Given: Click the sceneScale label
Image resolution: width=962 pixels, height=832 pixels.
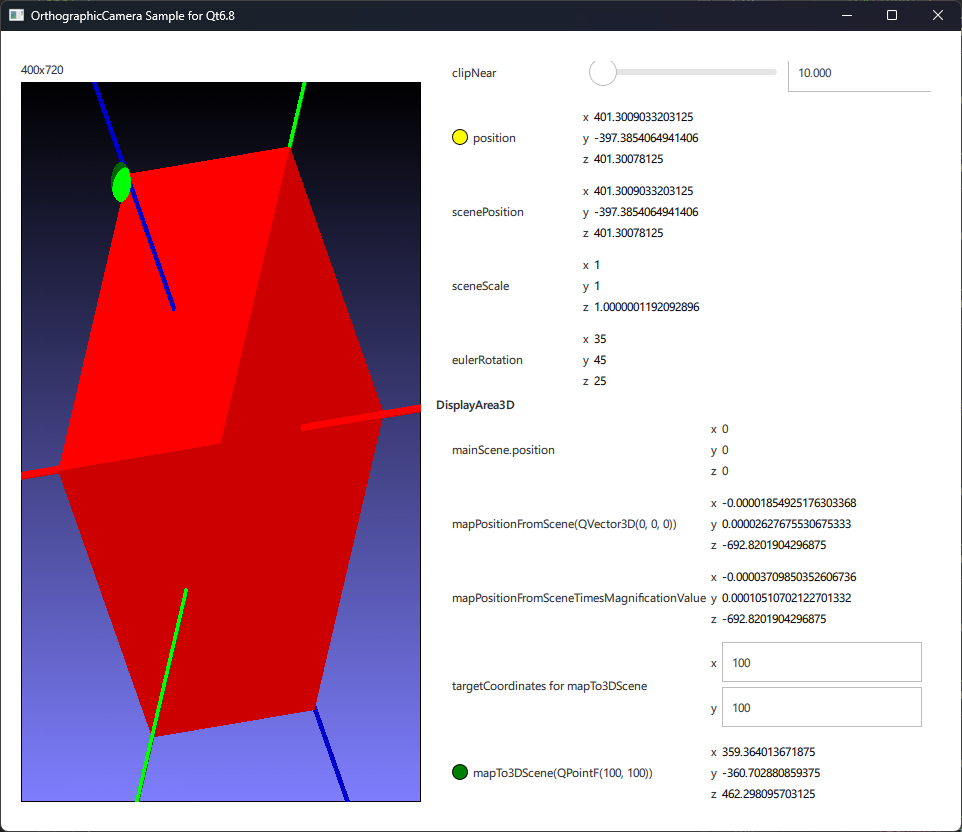Looking at the screenshot, I should click(x=480, y=286).
